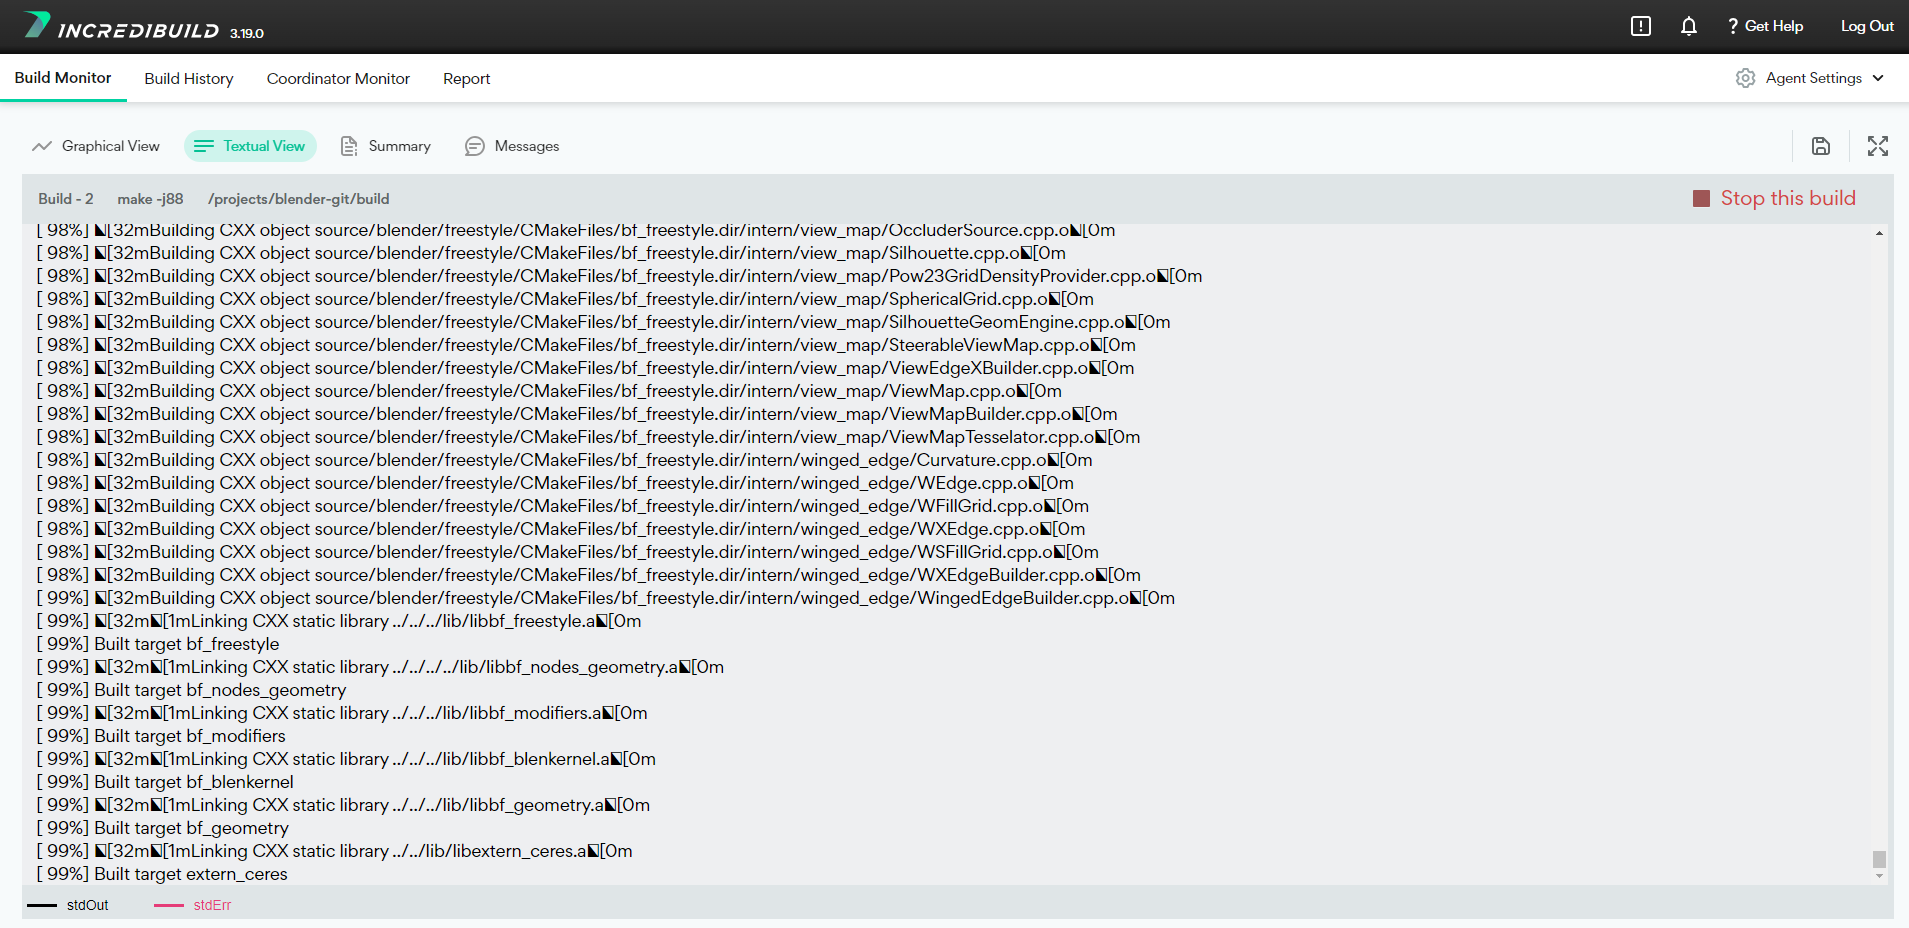Image resolution: width=1909 pixels, height=928 pixels.
Task: Click the output scrollbar thumb
Action: pyautogui.click(x=1879, y=859)
